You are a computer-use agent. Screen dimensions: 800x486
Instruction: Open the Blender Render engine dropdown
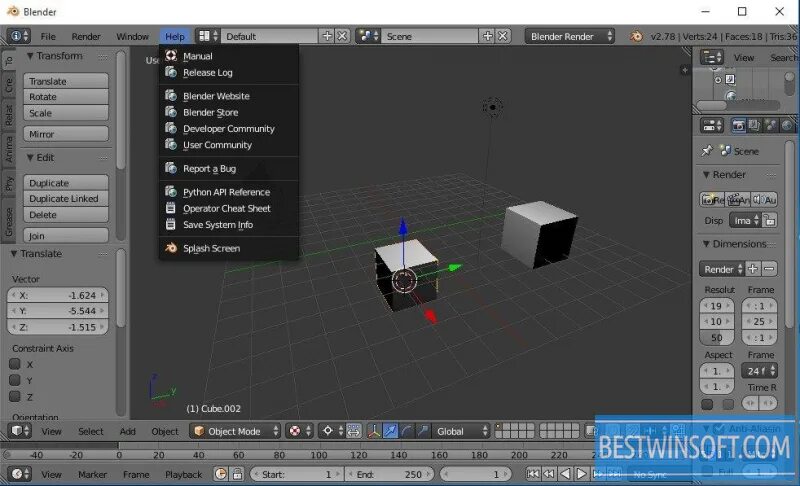pos(570,36)
